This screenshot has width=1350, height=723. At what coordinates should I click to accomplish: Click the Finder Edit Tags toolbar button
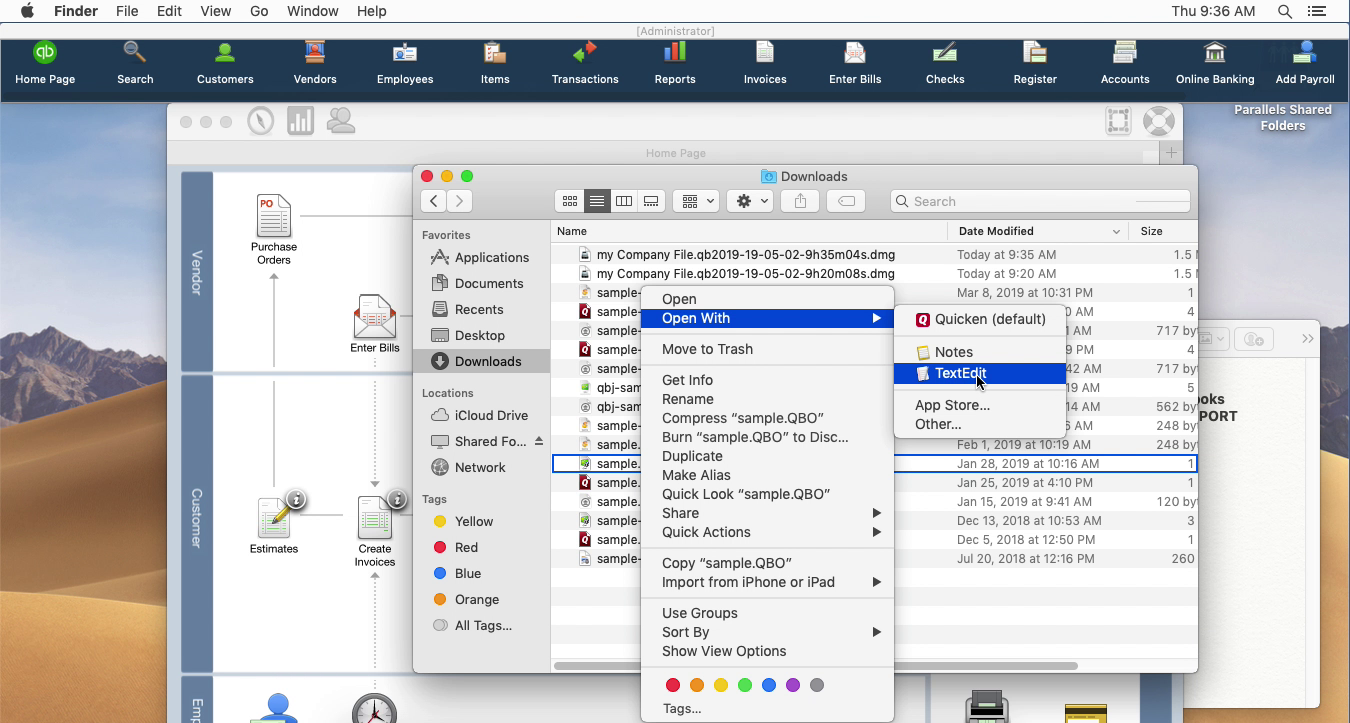846,201
